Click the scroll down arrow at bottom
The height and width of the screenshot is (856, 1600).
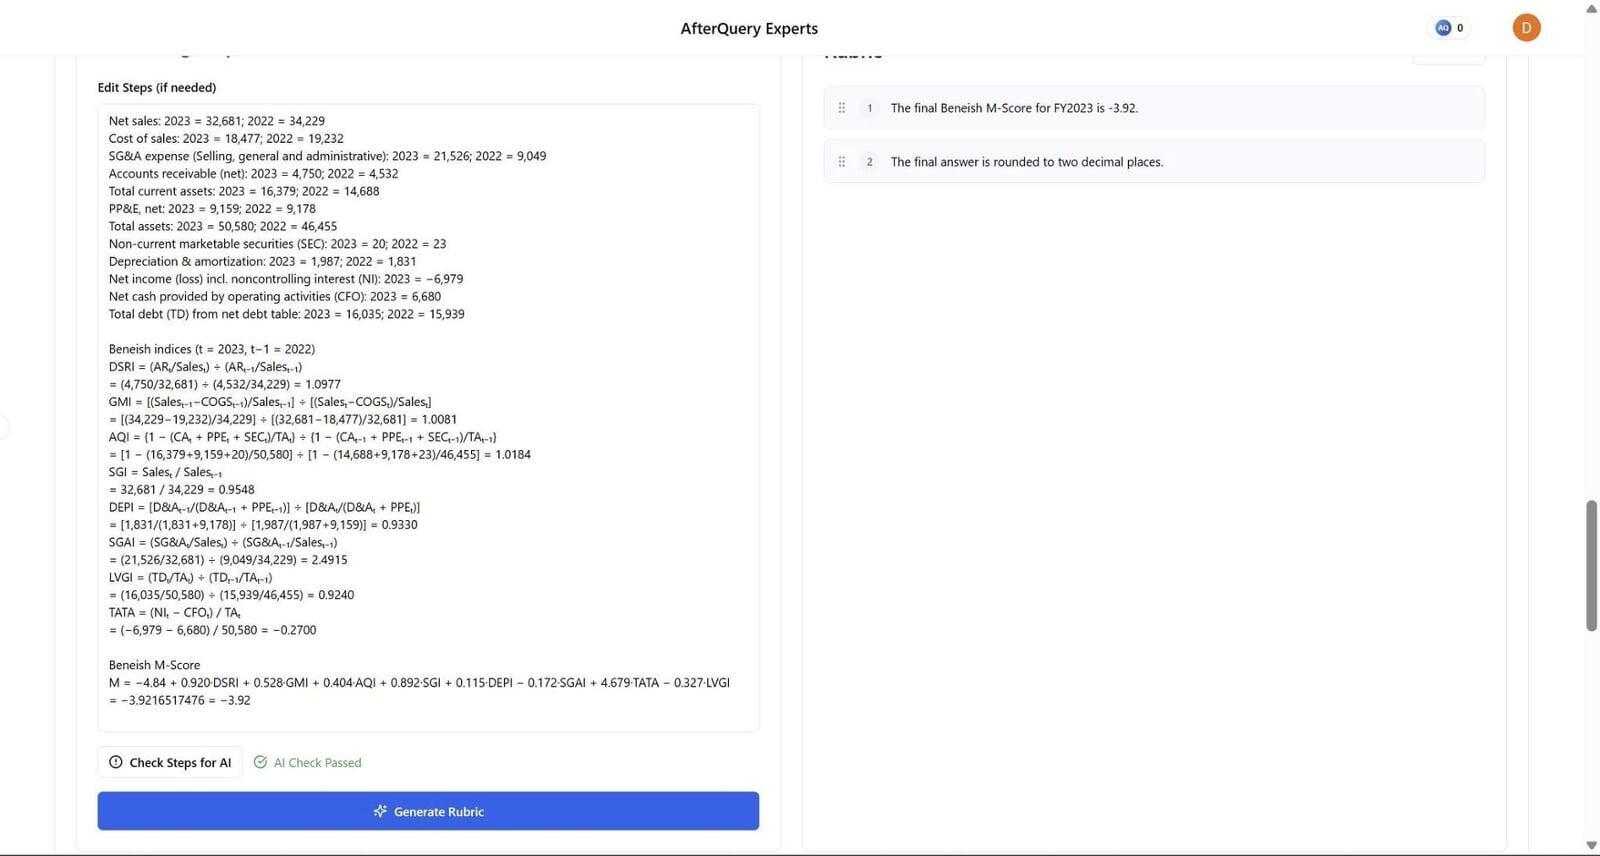pos(1591,846)
